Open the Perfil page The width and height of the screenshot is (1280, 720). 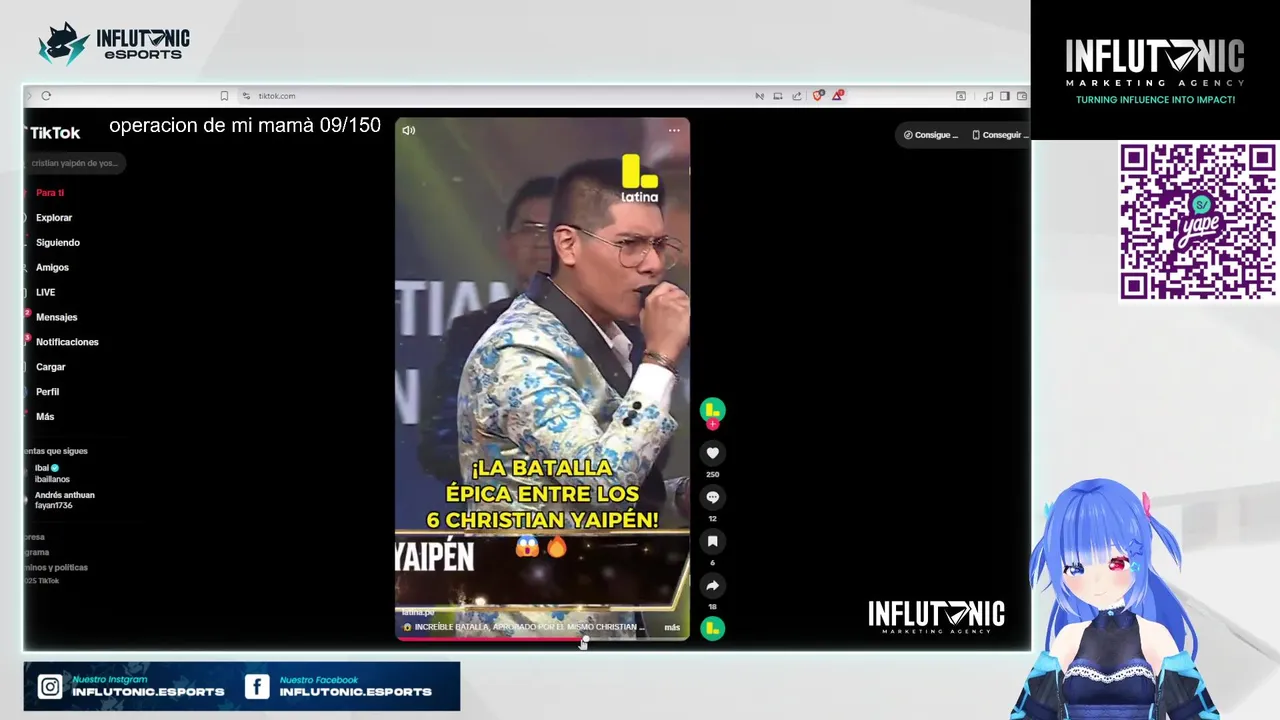tap(47, 392)
